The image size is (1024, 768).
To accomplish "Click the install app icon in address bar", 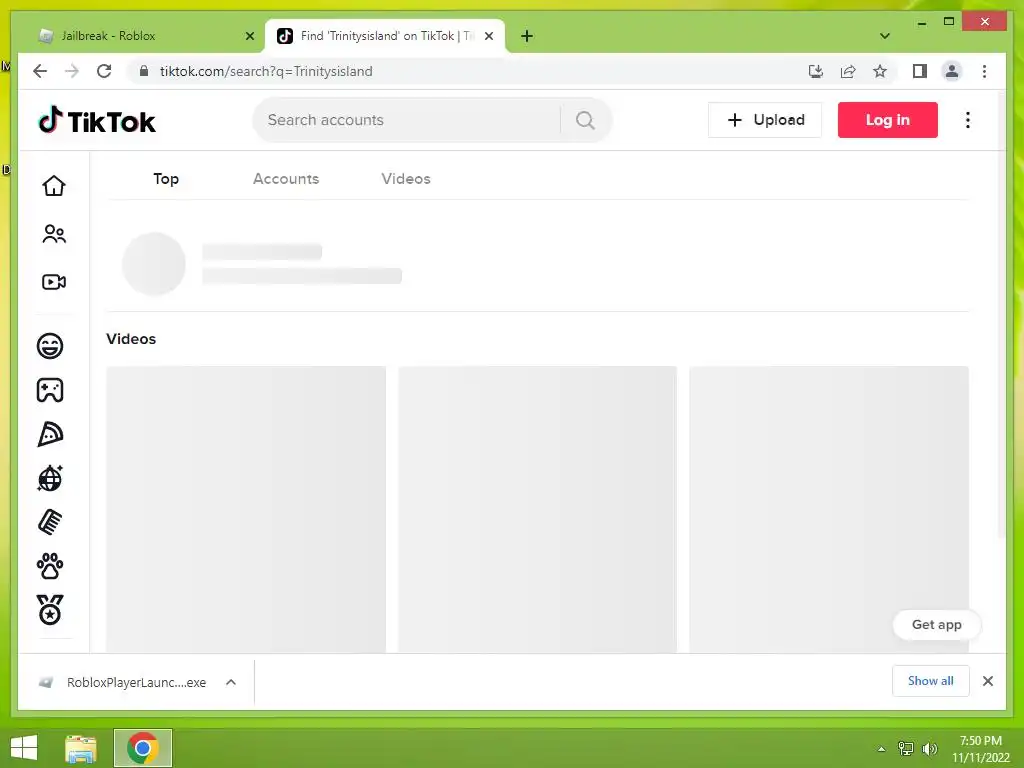I will (x=816, y=71).
